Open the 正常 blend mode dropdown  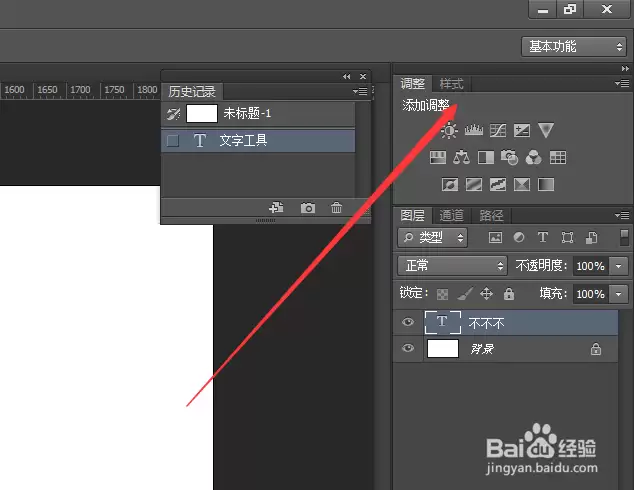point(452,266)
